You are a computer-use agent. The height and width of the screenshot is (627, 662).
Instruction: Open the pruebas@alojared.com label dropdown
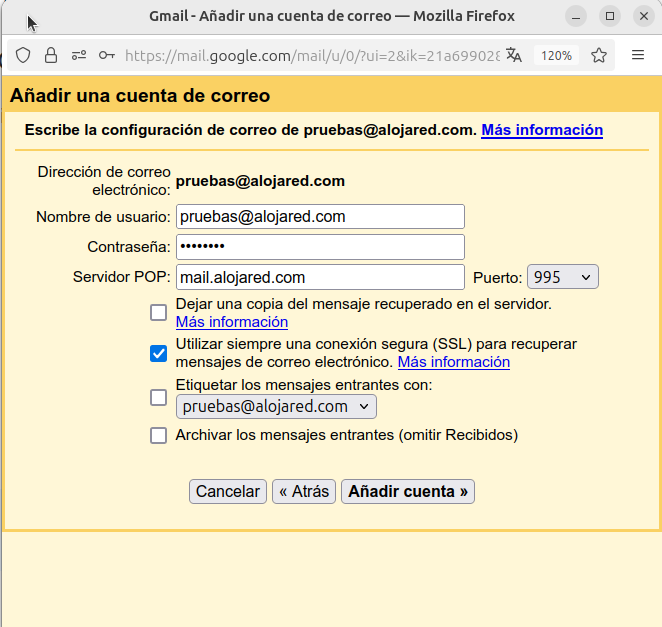pos(276,407)
